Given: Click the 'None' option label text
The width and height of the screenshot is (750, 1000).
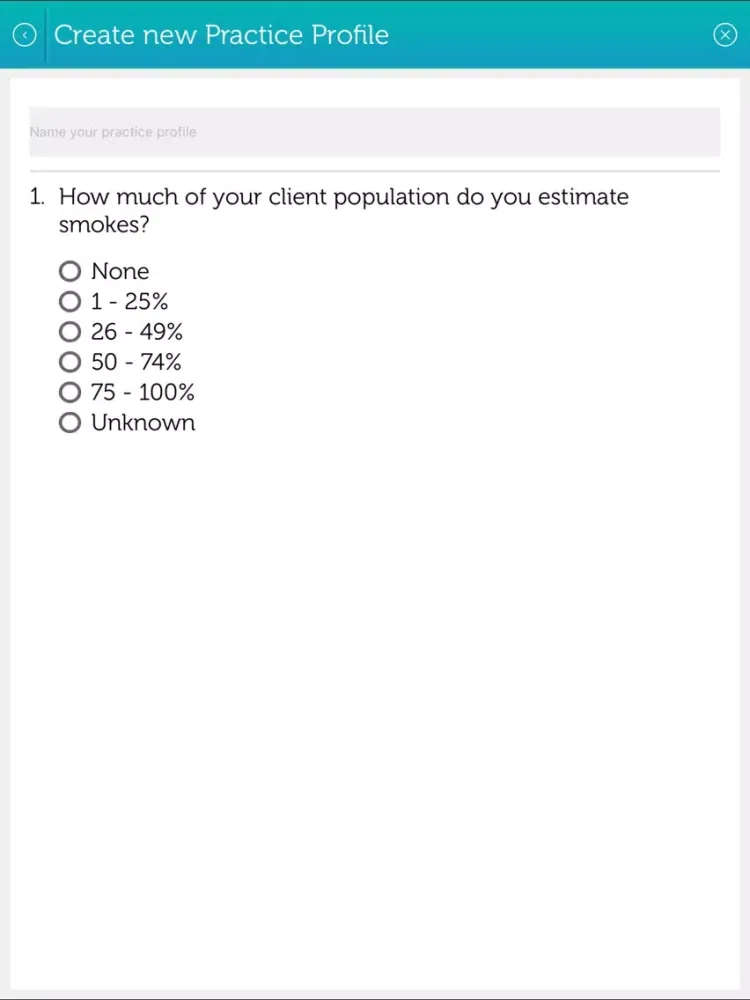Looking at the screenshot, I should click(120, 271).
